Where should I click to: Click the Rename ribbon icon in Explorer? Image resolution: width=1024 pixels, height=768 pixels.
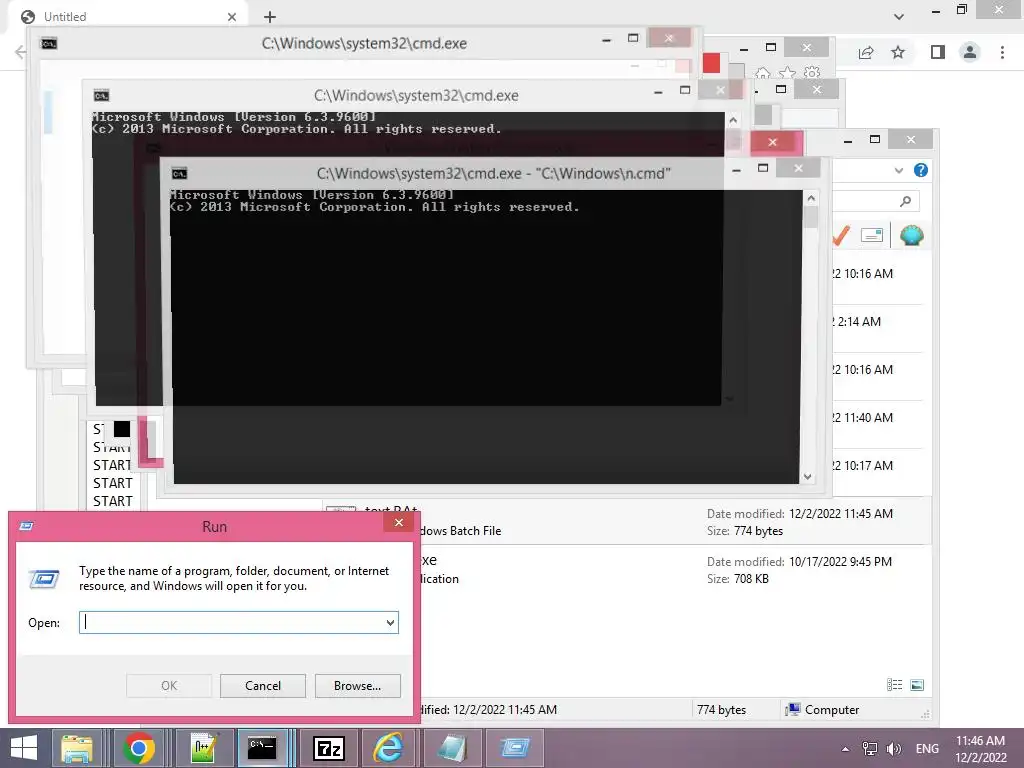872,235
